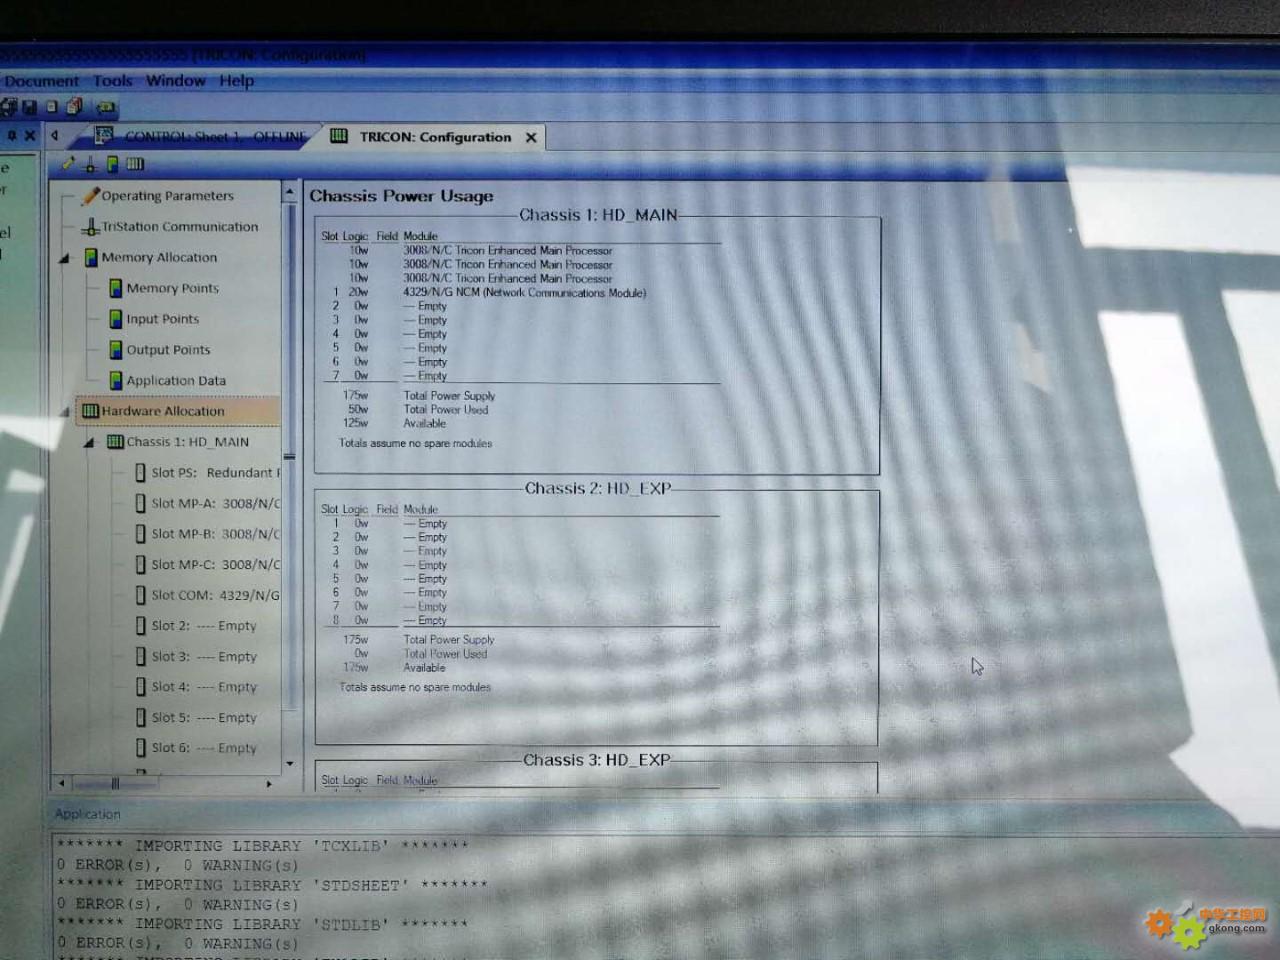
Task: Click the pin icon of the left docked panel
Action: 12,135
